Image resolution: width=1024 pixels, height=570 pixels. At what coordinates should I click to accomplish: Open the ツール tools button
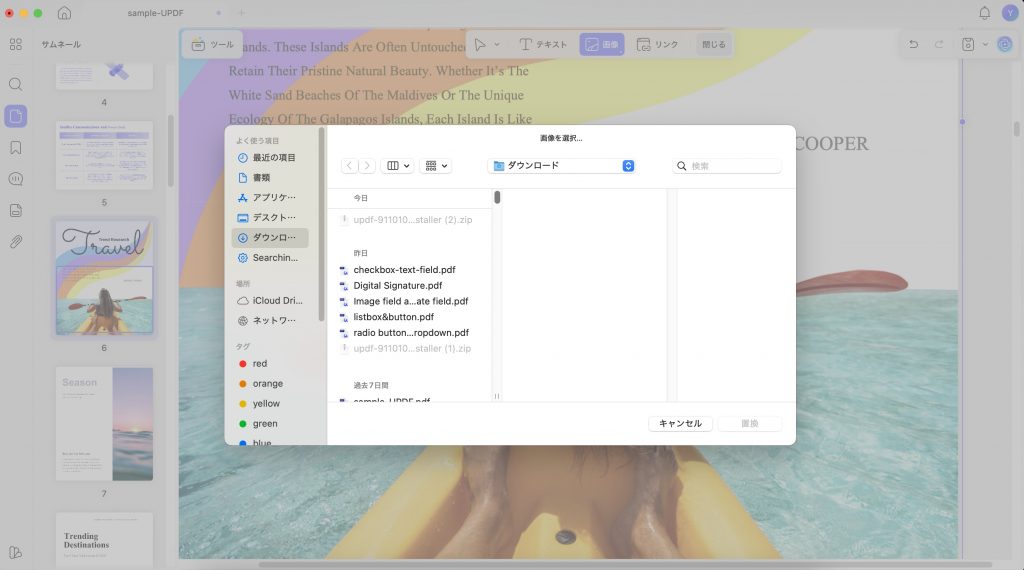coord(212,44)
